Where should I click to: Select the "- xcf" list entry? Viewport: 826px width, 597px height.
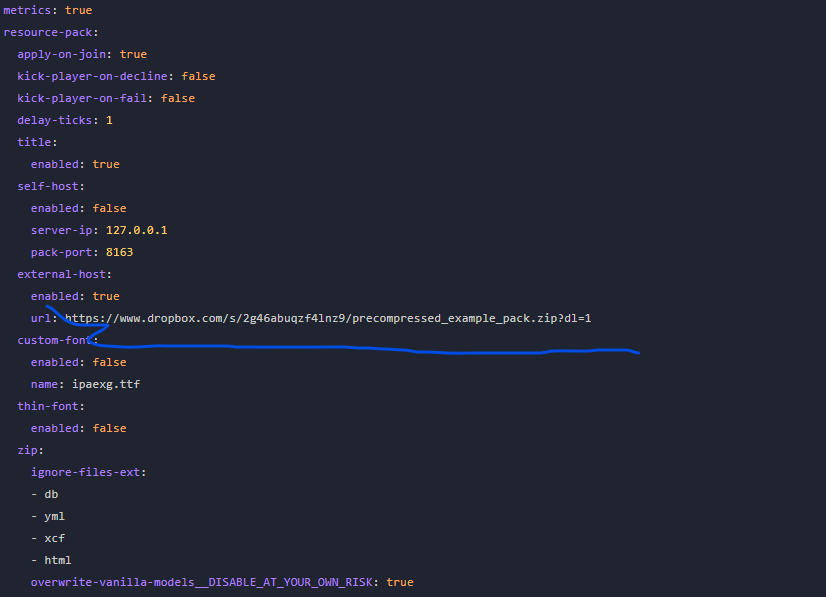pyautogui.click(x=48, y=539)
